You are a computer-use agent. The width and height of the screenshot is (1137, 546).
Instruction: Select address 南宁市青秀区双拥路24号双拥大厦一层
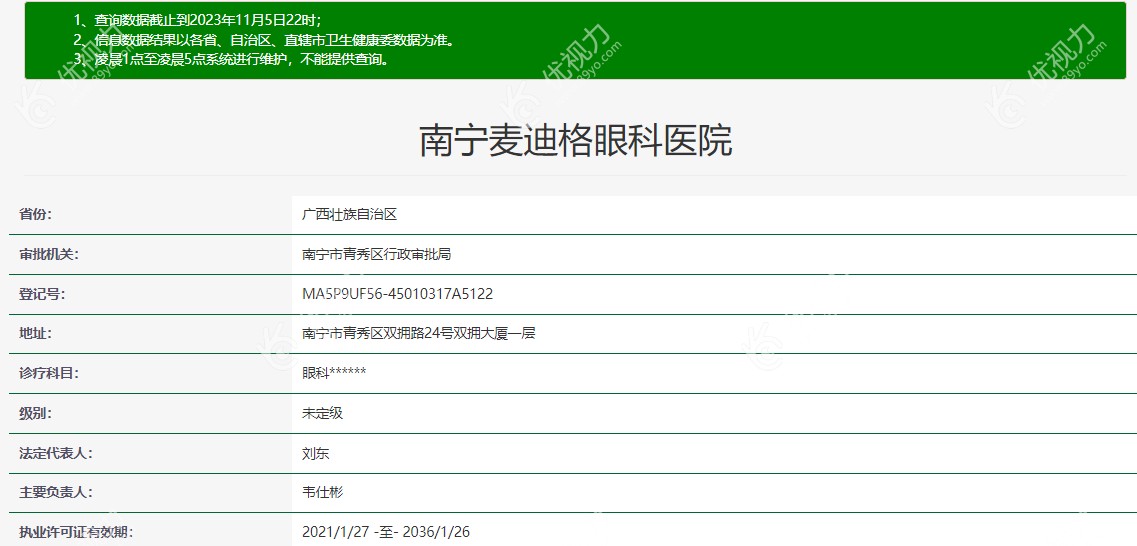tap(418, 334)
